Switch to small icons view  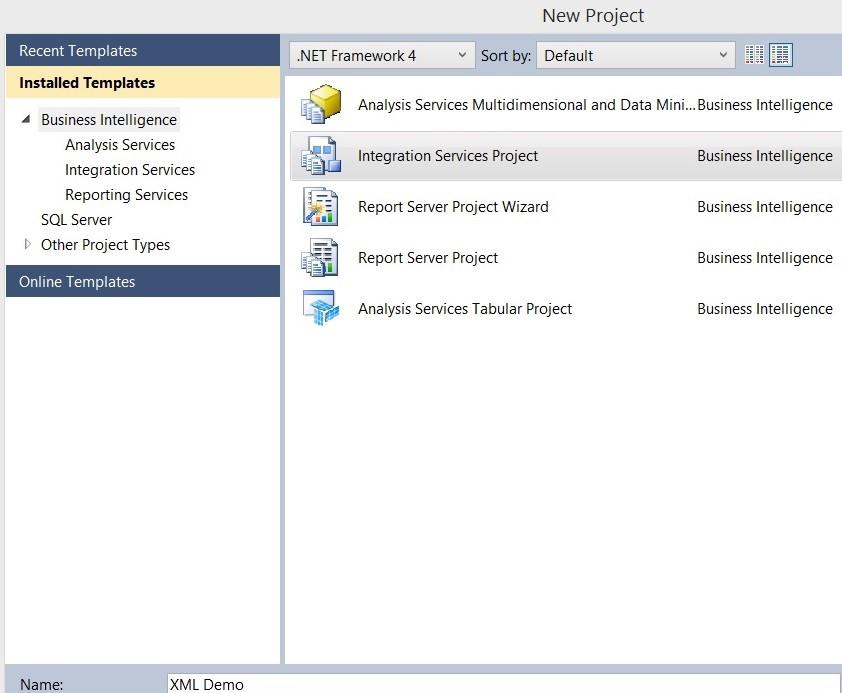click(x=754, y=55)
